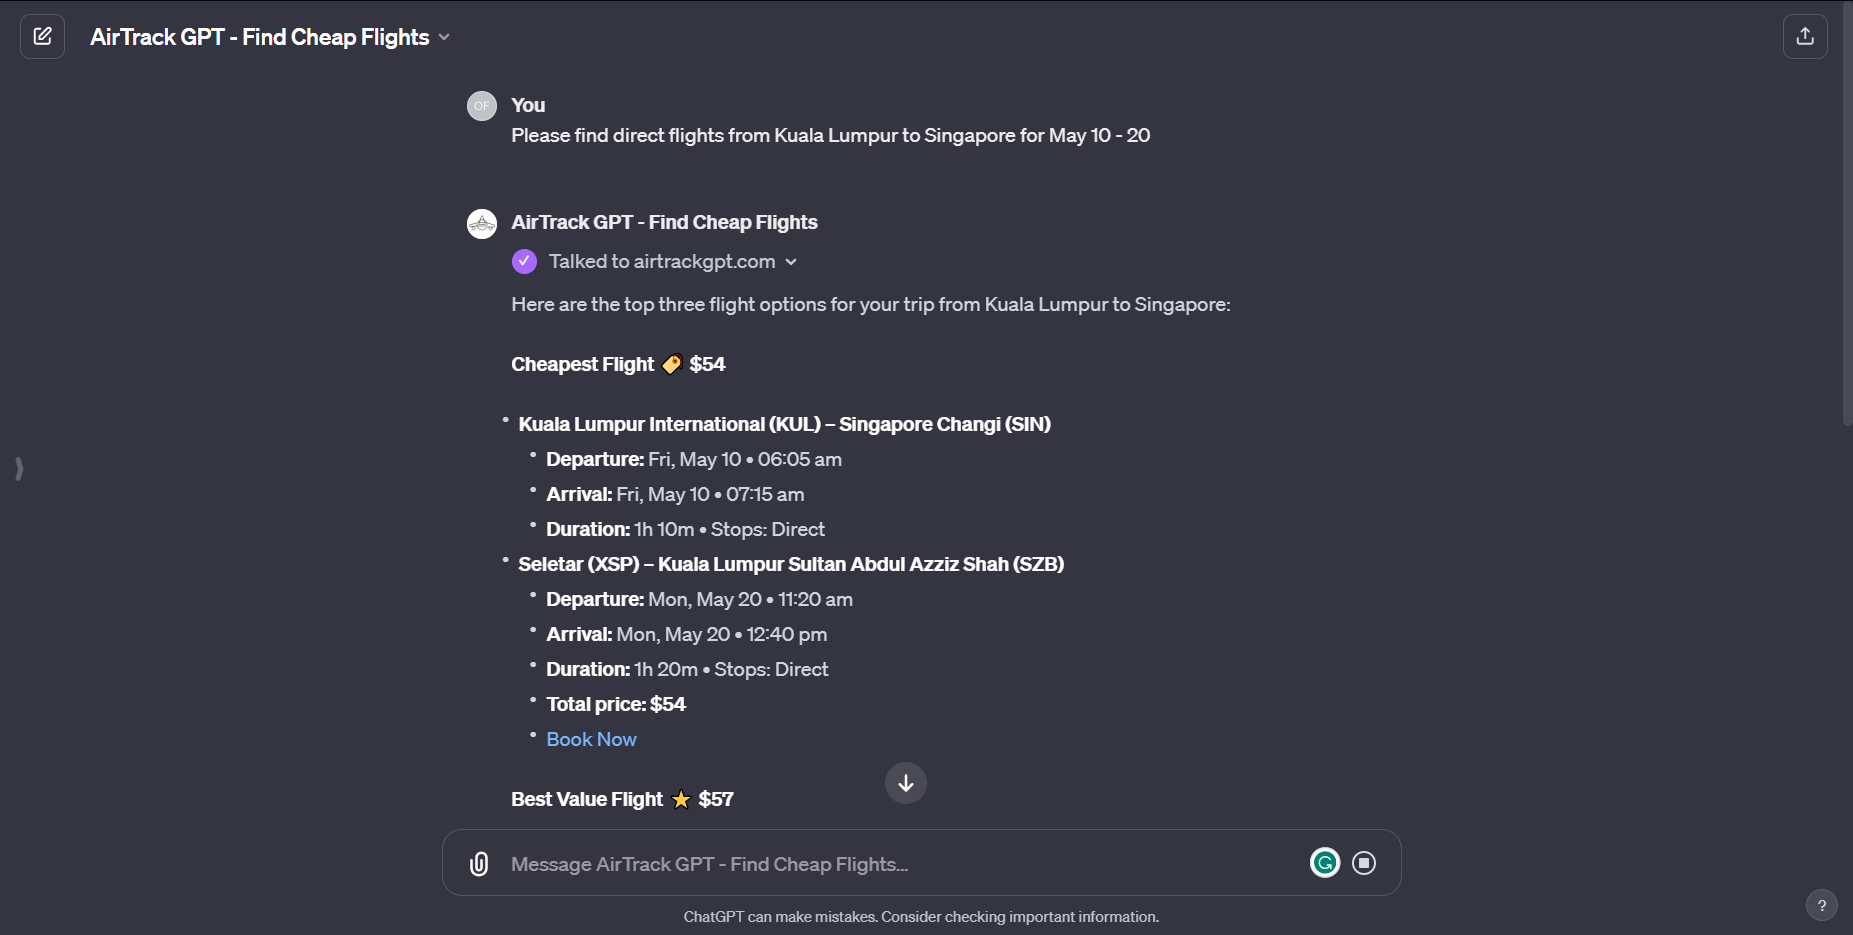This screenshot has height=935, width=1853.
Task: Click the Talked to airtrackgpt.com text
Action: 662,262
